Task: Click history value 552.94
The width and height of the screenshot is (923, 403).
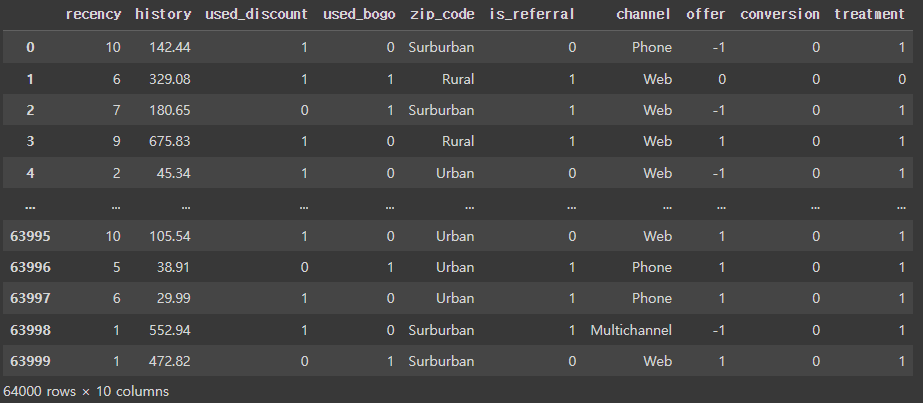Action: (x=169, y=330)
